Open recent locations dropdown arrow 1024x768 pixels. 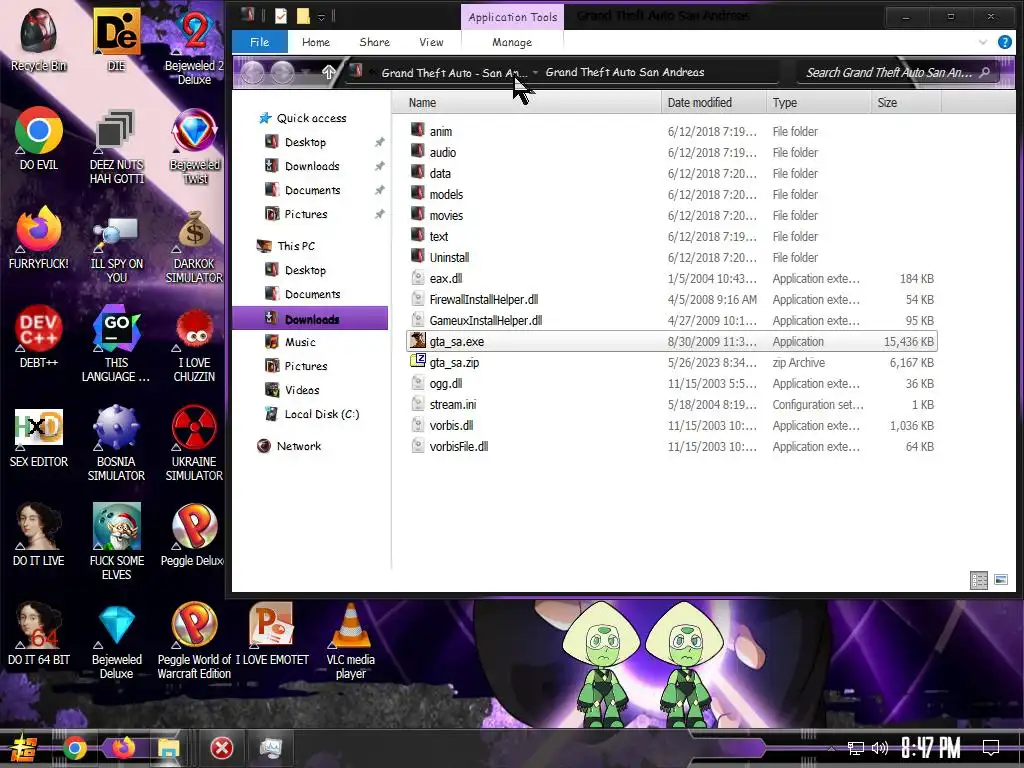click(304, 72)
